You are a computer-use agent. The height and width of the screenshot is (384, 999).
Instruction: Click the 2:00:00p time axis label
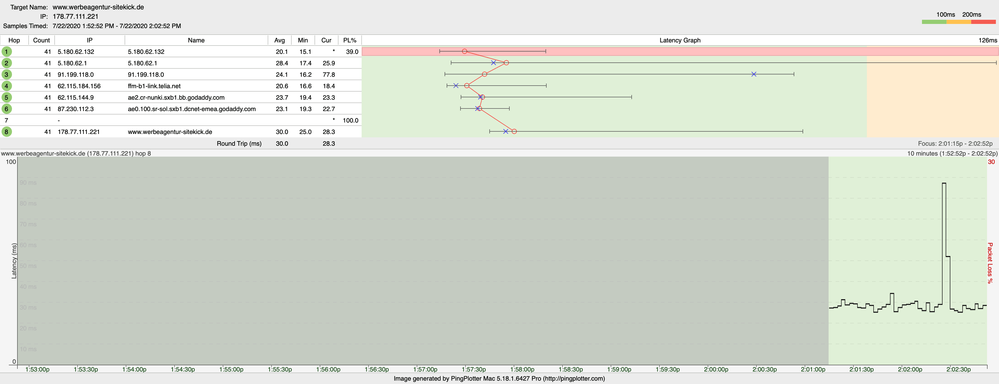click(x=716, y=369)
